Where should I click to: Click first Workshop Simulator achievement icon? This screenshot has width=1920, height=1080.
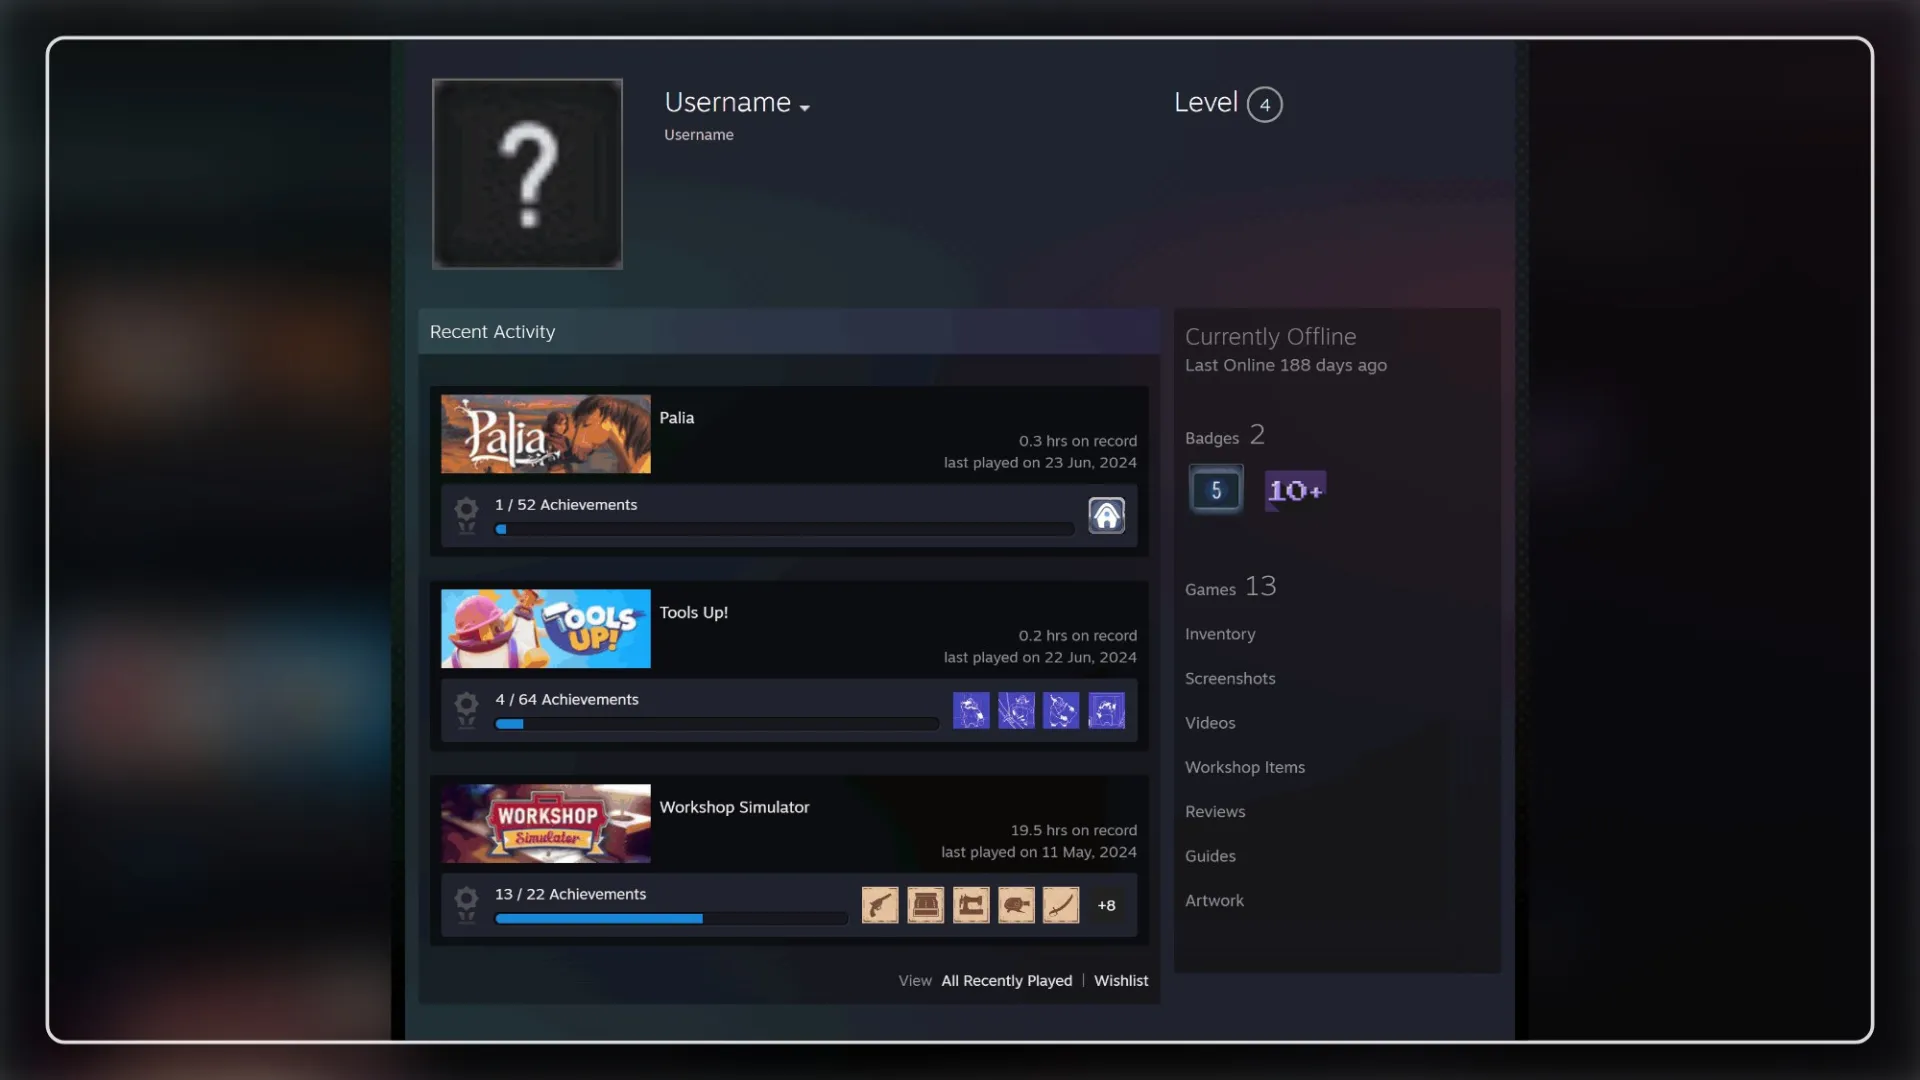[880, 905]
